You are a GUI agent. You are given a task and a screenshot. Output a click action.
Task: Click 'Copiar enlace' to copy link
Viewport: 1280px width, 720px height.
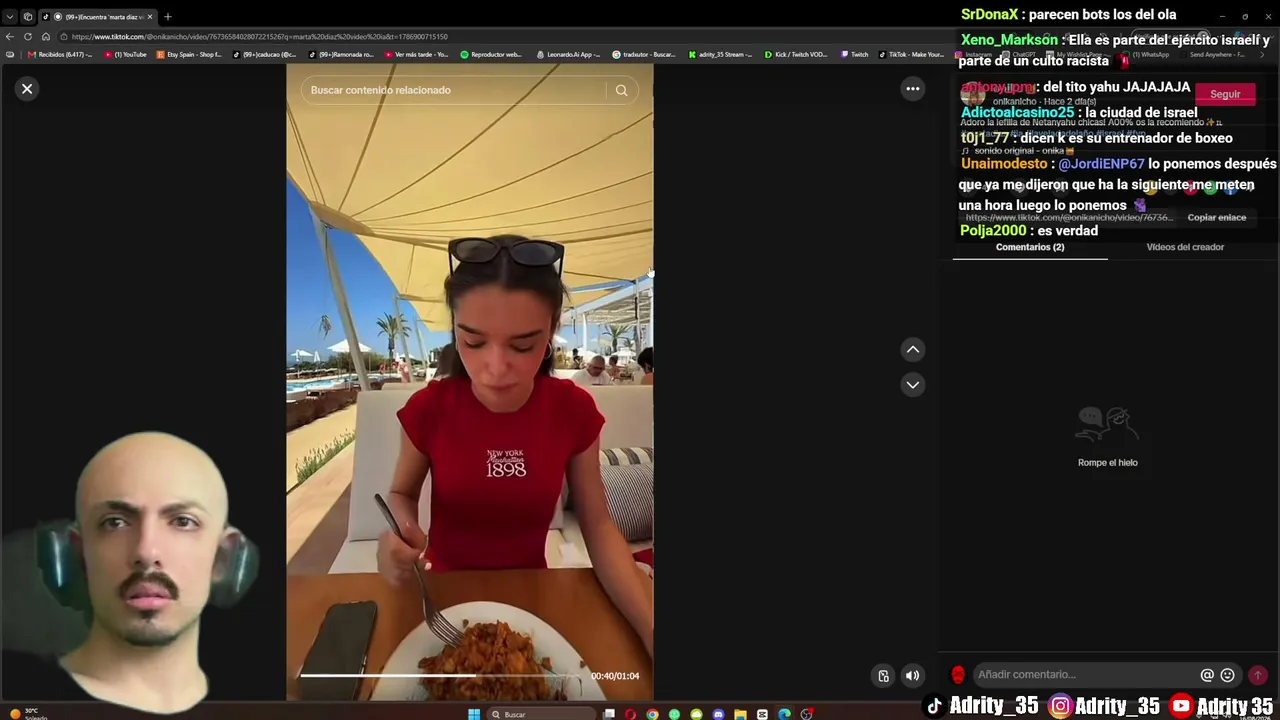click(1217, 217)
